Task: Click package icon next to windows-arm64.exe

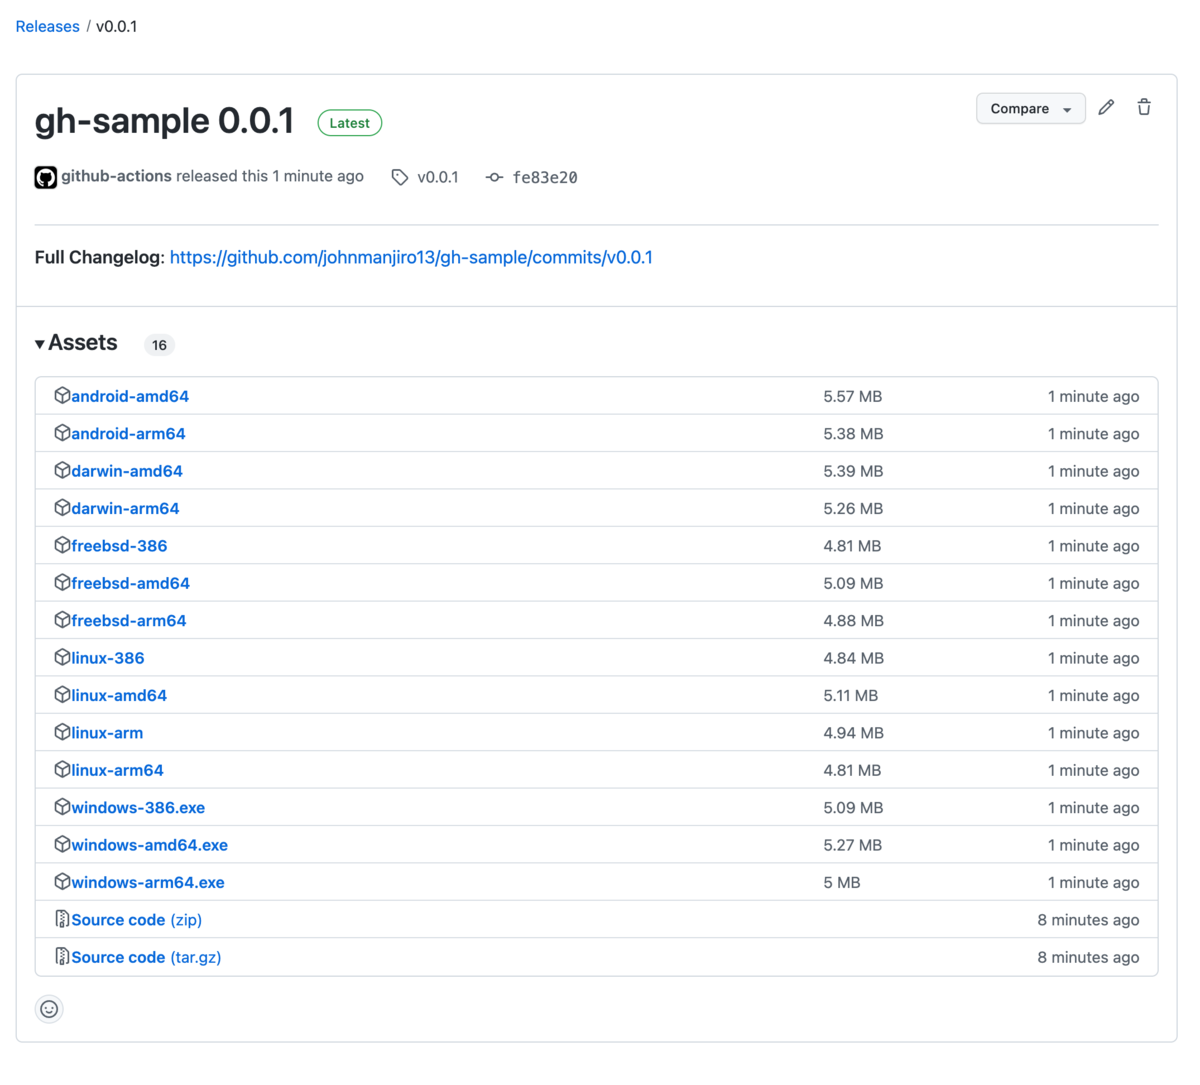Action: tap(62, 881)
